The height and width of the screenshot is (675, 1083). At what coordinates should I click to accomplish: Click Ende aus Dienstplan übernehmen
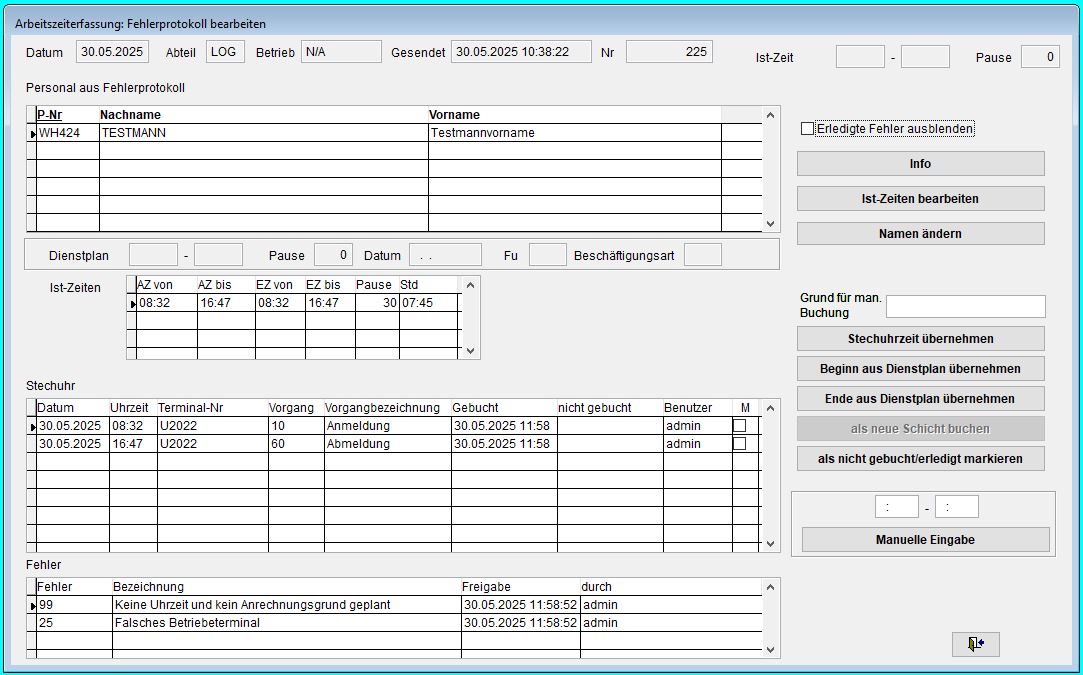920,399
